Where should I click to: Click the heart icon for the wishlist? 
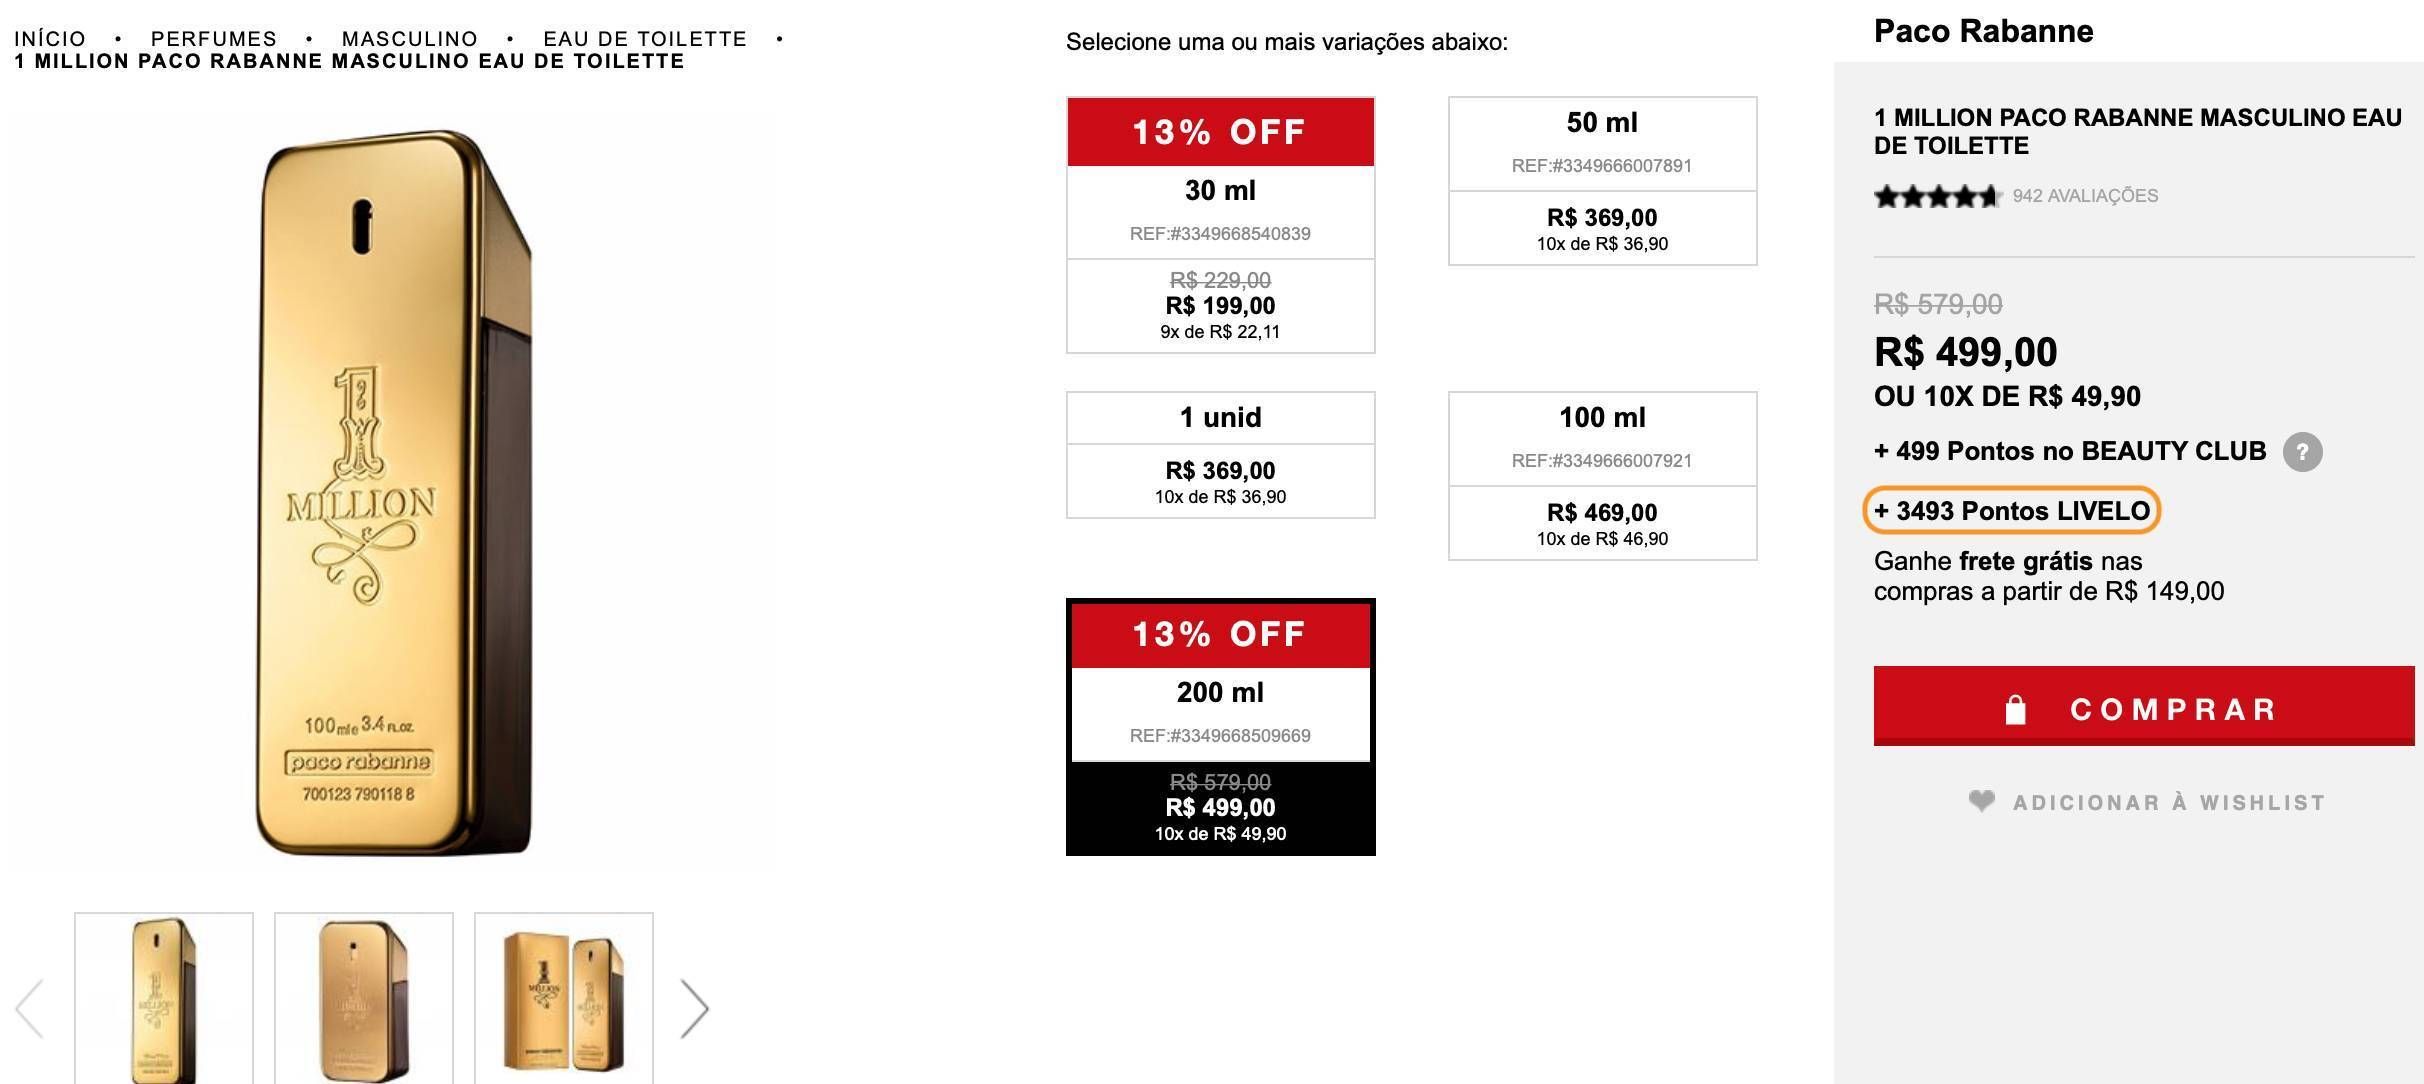pos(1981,801)
